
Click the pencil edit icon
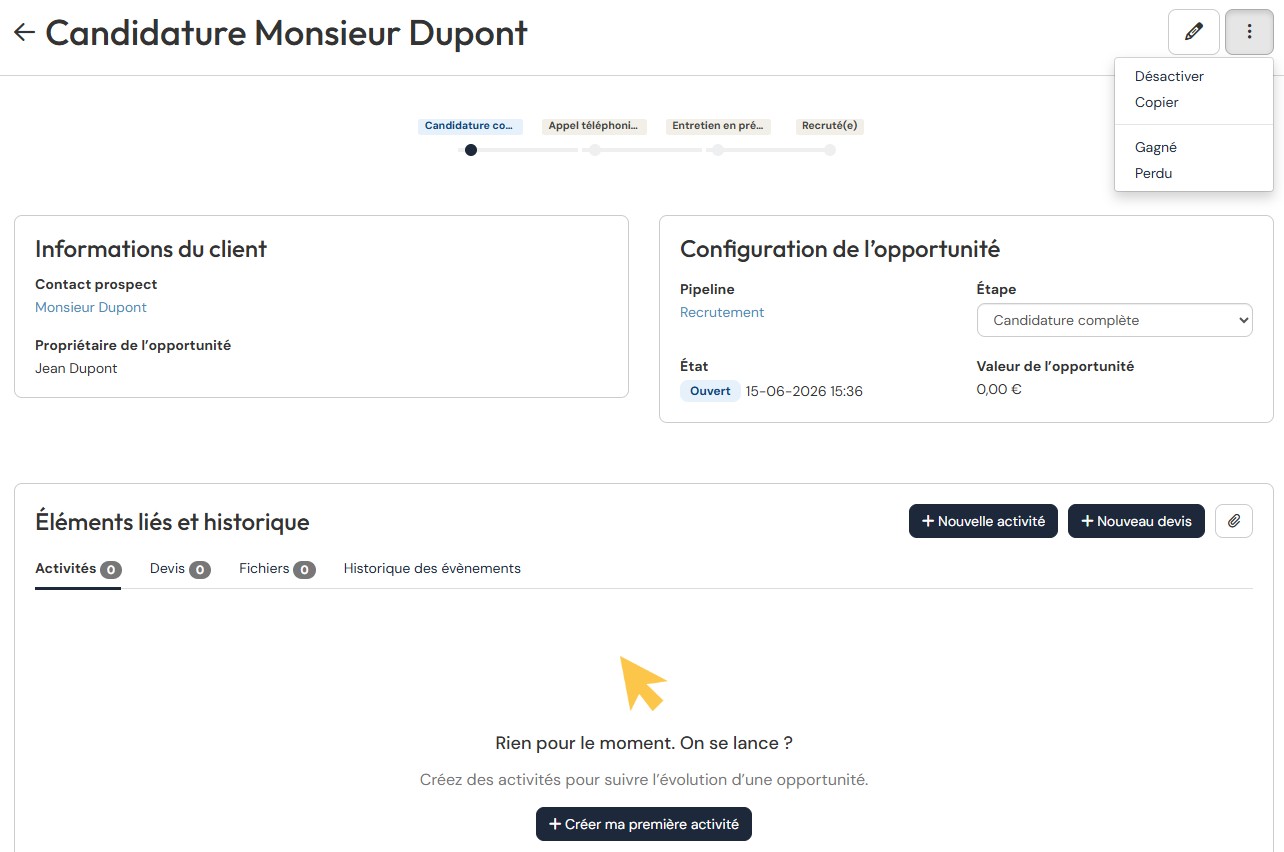[x=1193, y=32]
